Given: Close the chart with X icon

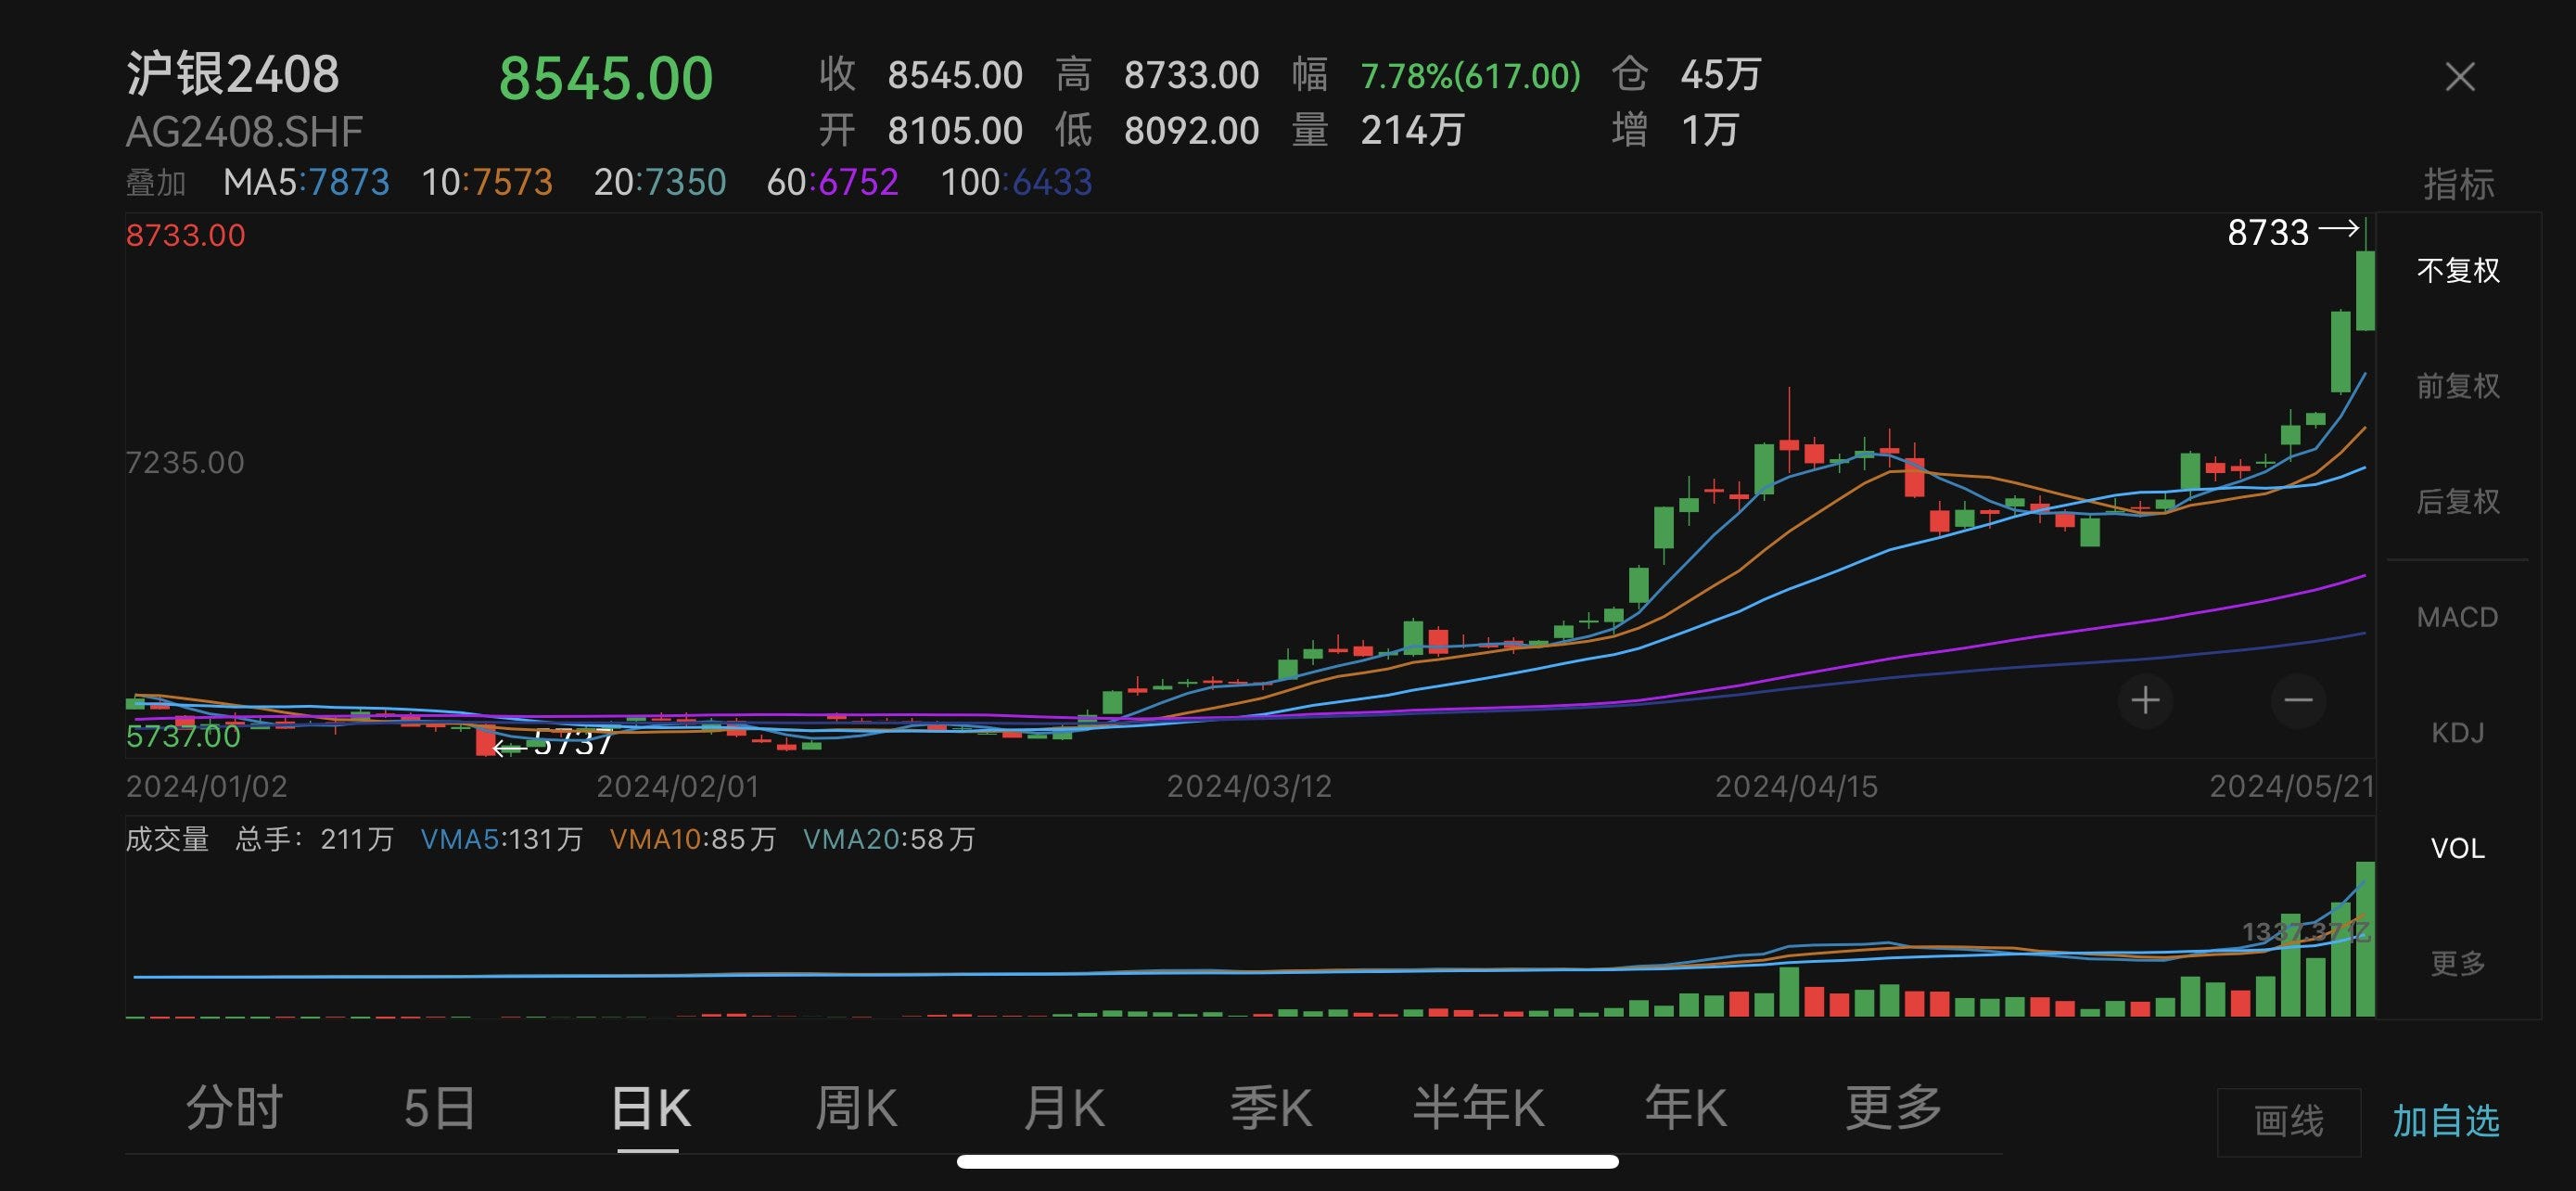Looking at the screenshot, I should click(2459, 77).
